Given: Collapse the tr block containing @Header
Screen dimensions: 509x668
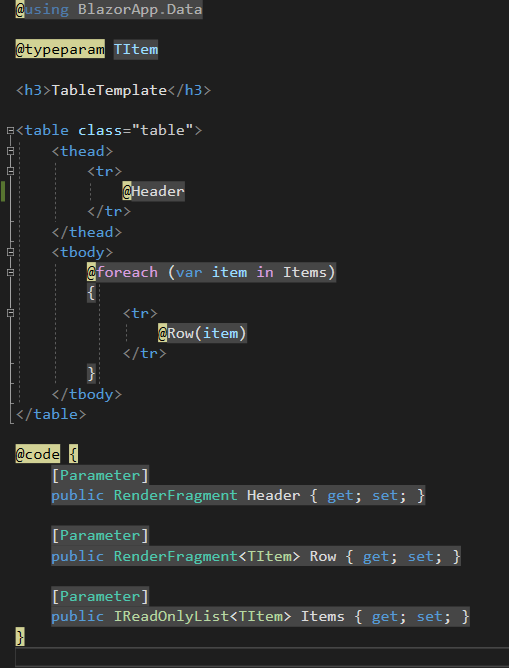Looking at the screenshot, I should [x=11, y=171].
